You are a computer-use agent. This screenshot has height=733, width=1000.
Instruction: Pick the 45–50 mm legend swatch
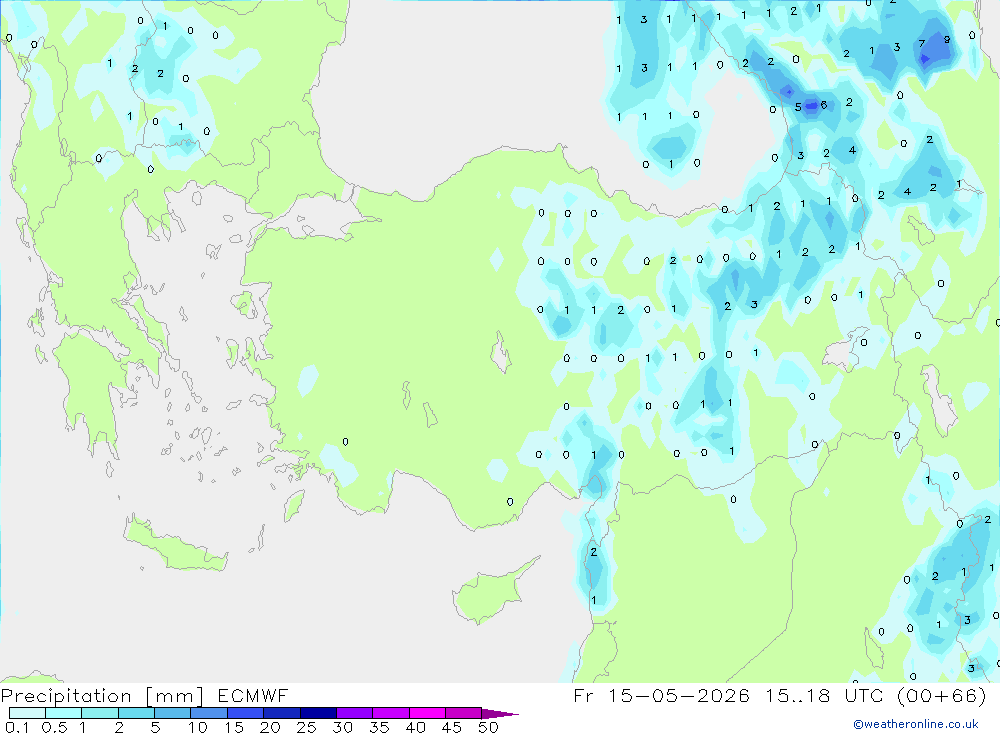(x=464, y=713)
